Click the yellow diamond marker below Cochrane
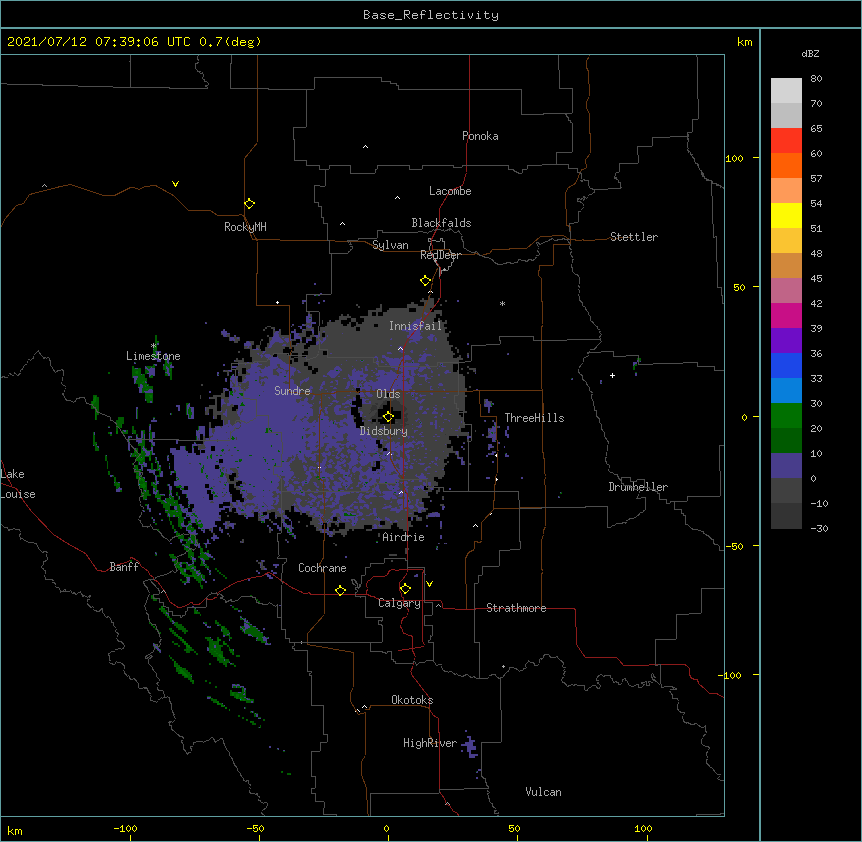The height and width of the screenshot is (842, 862). click(340, 590)
